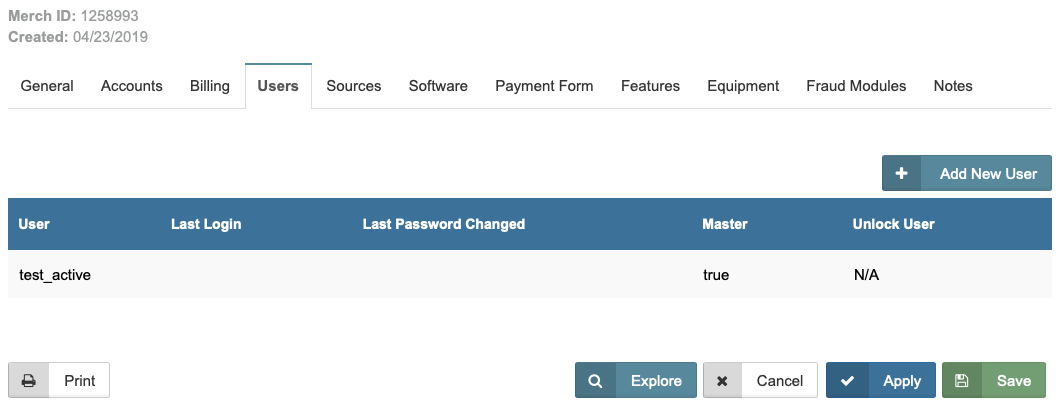Go to the Billing tab
1063x417 pixels.
tap(210, 86)
